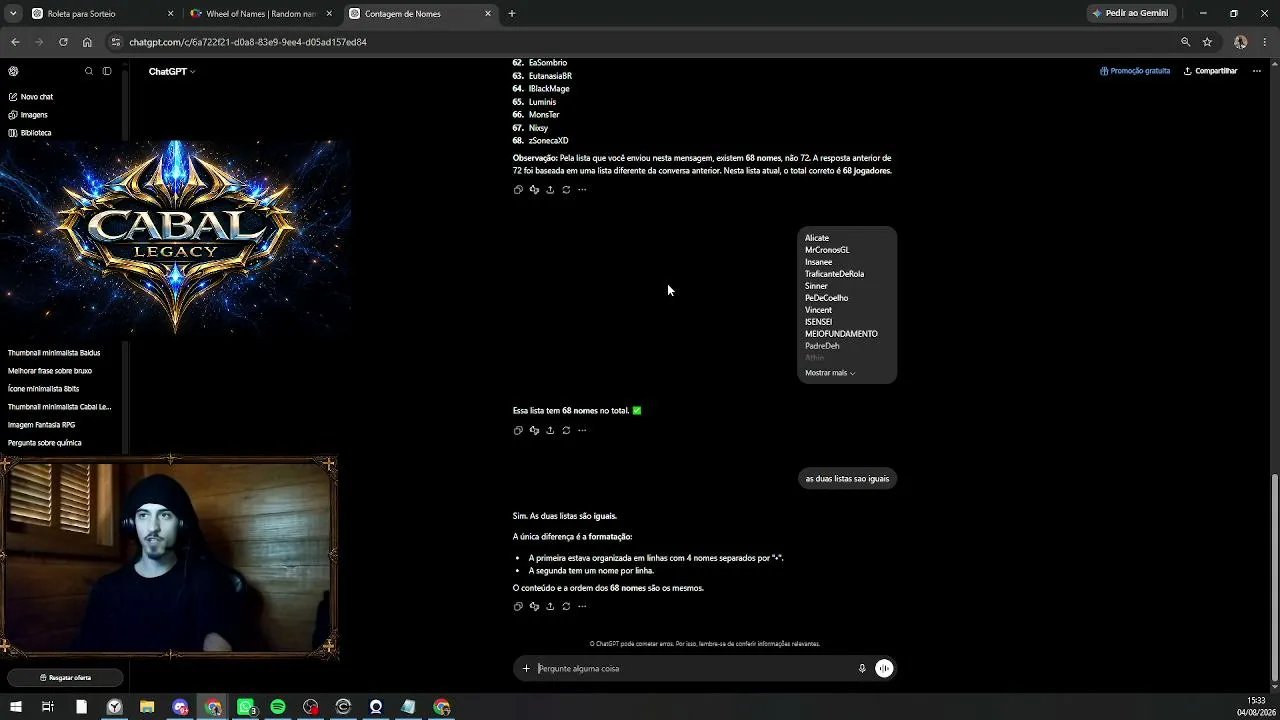Click the 'as duas listas sao iguais' message
This screenshot has height=720, width=1280.
847,479
